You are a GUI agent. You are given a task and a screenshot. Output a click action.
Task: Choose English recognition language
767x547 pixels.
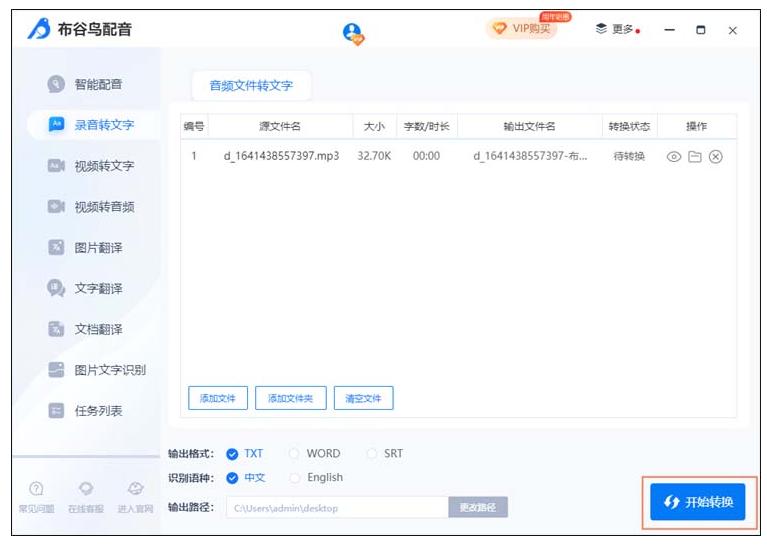click(x=295, y=478)
